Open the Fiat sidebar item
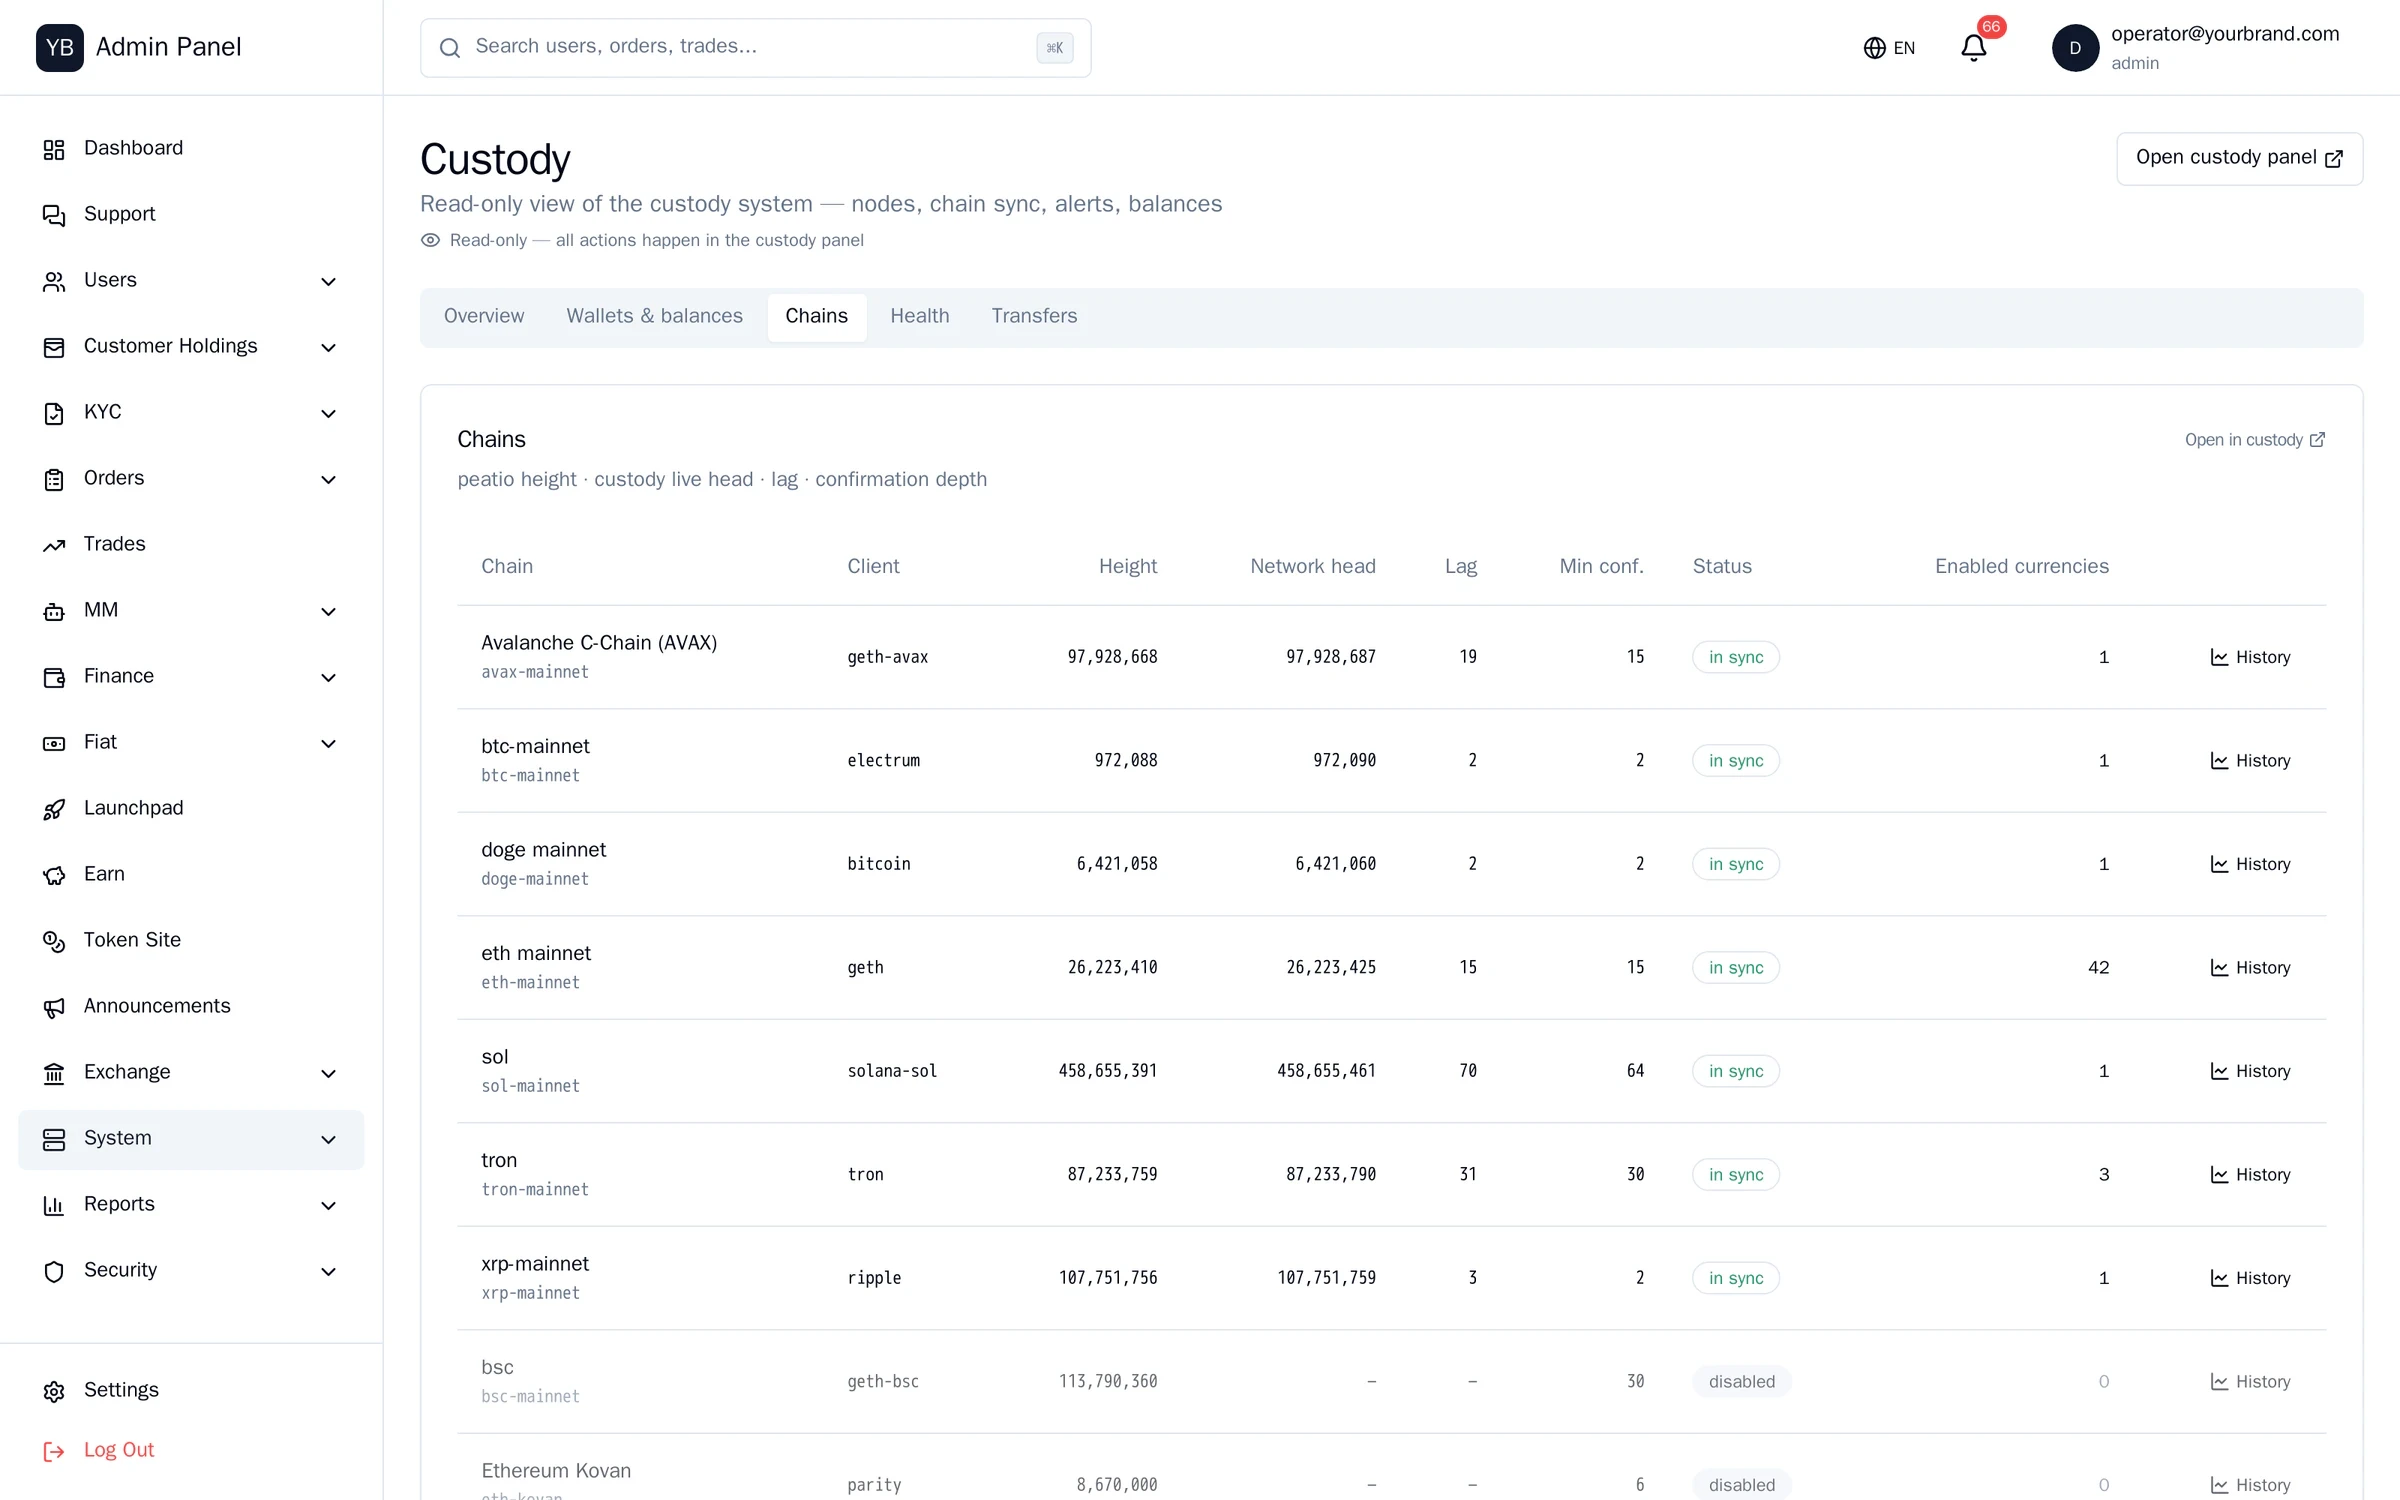2400x1500 pixels. (x=191, y=743)
